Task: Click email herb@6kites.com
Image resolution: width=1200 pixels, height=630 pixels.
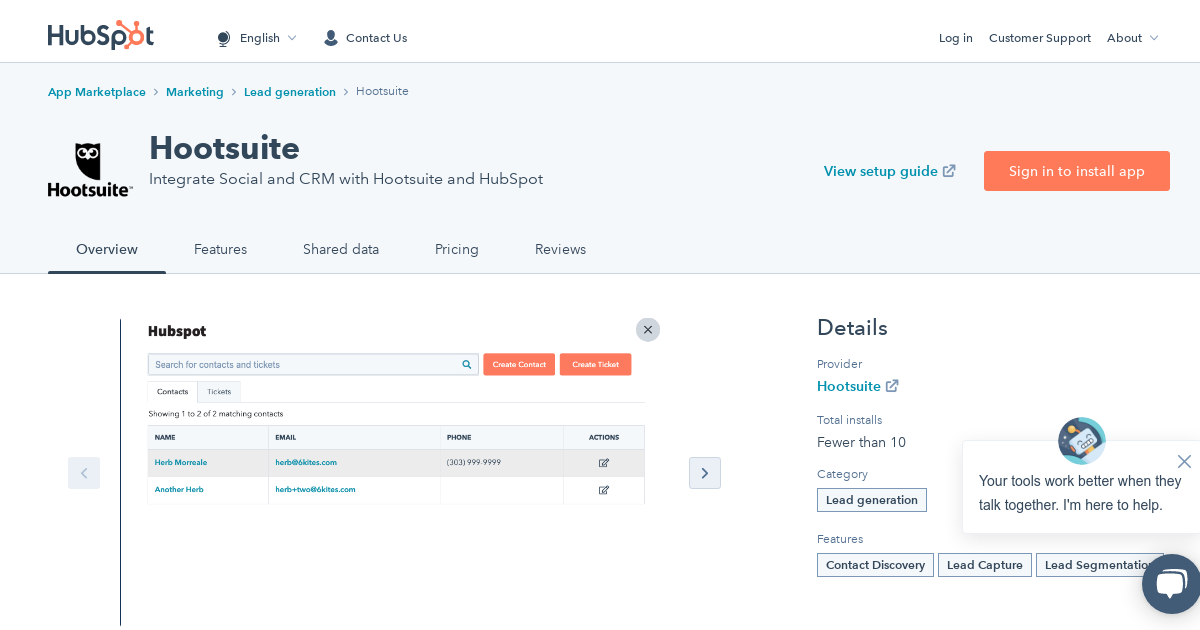Action: coord(306,463)
